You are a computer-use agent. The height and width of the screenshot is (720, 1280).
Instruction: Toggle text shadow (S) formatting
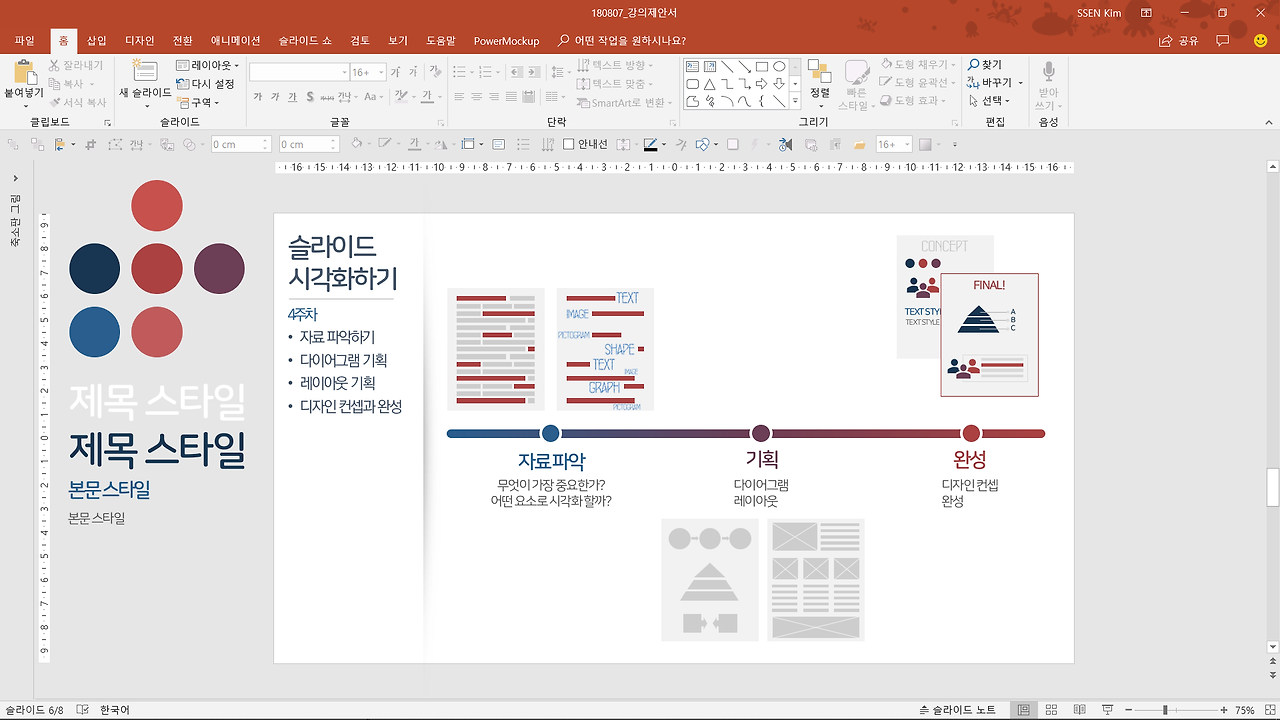(x=310, y=97)
